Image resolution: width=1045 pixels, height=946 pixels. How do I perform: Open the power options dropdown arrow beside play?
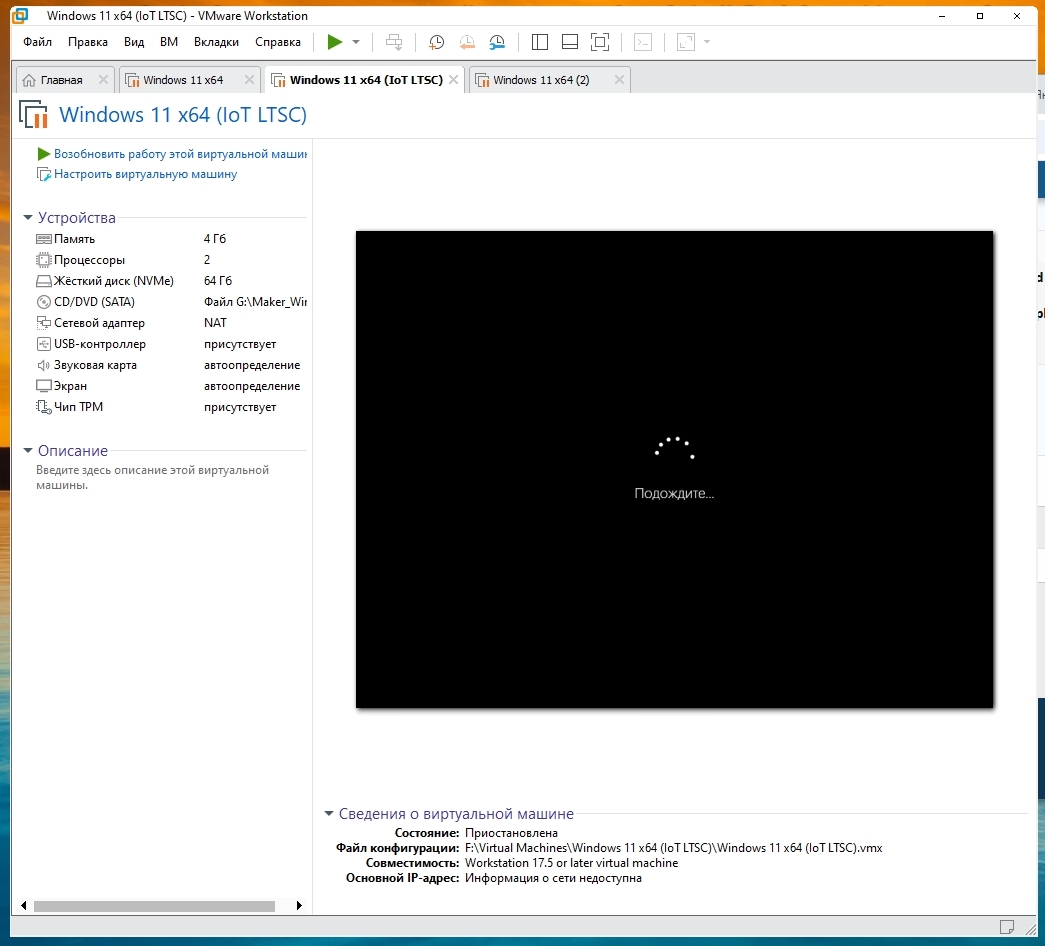click(356, 42)
